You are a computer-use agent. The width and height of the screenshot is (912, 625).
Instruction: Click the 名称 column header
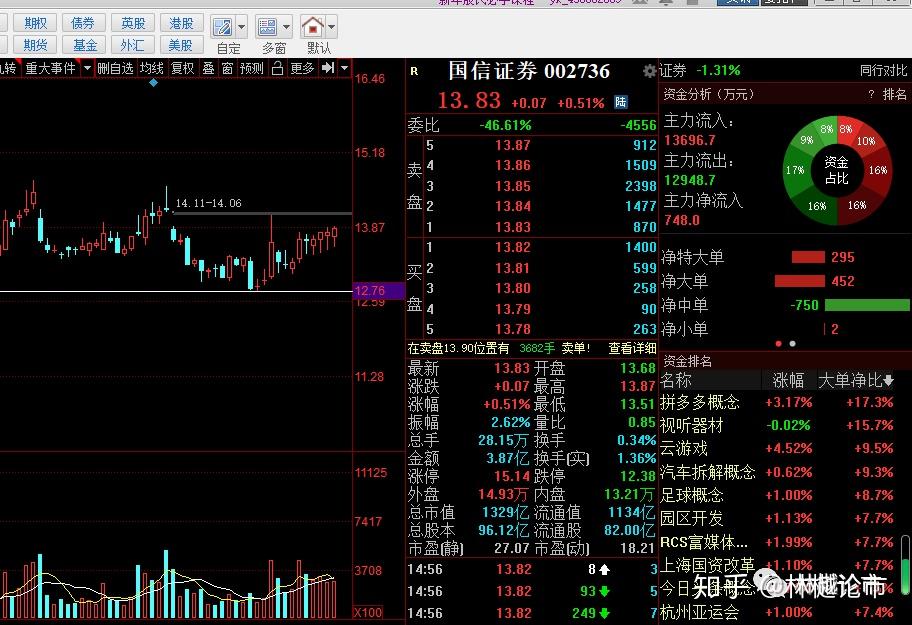(x=676, y=381)
